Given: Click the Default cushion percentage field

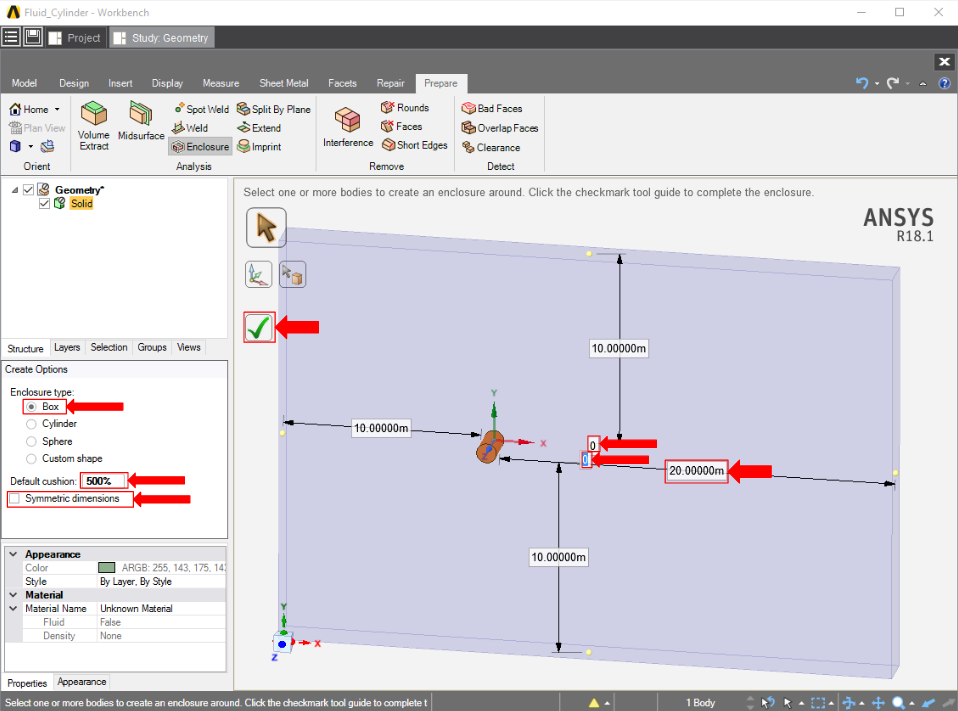Looking at the screenshot, I should [x=104, y=481].
